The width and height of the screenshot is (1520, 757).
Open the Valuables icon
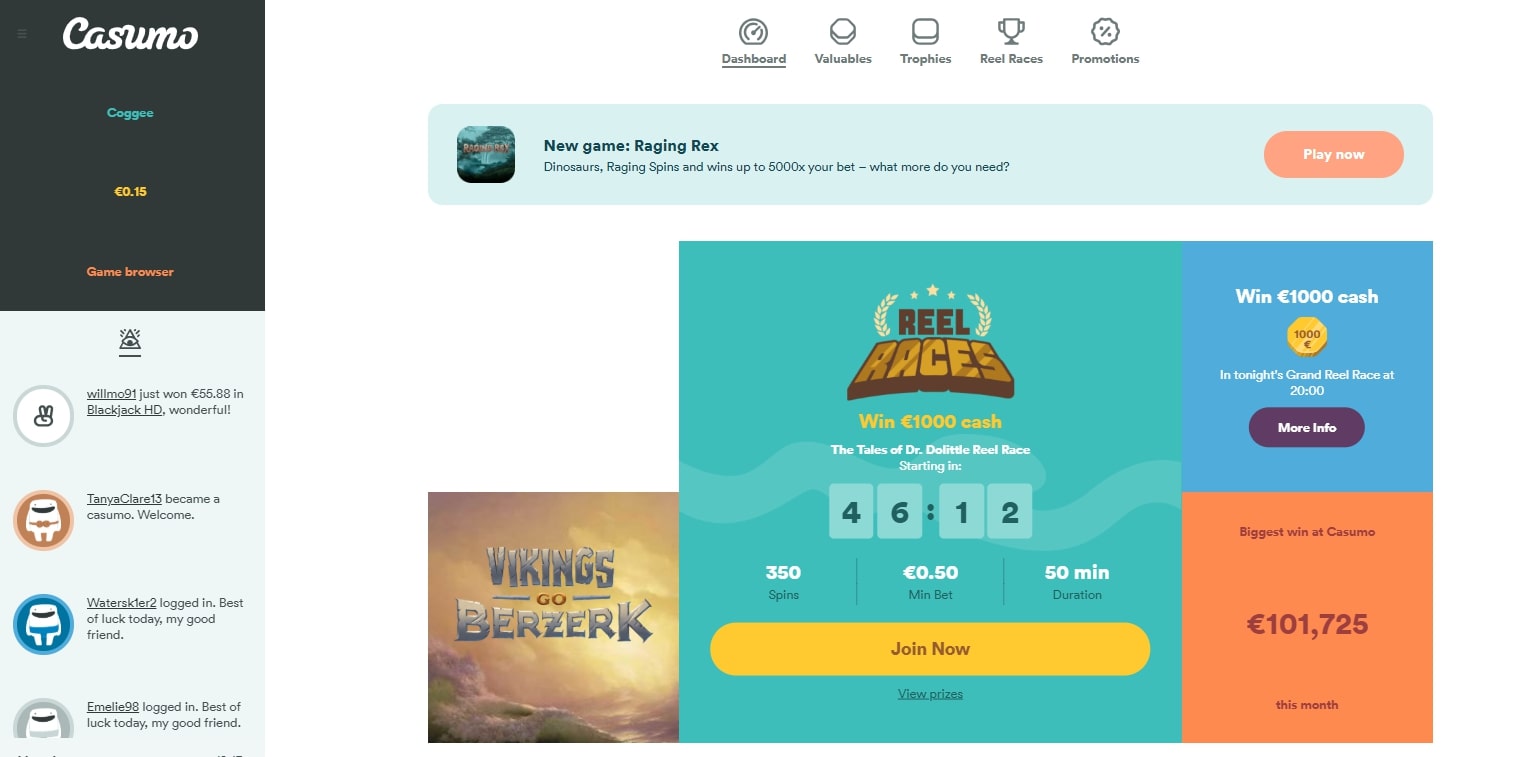coord(843,31)
